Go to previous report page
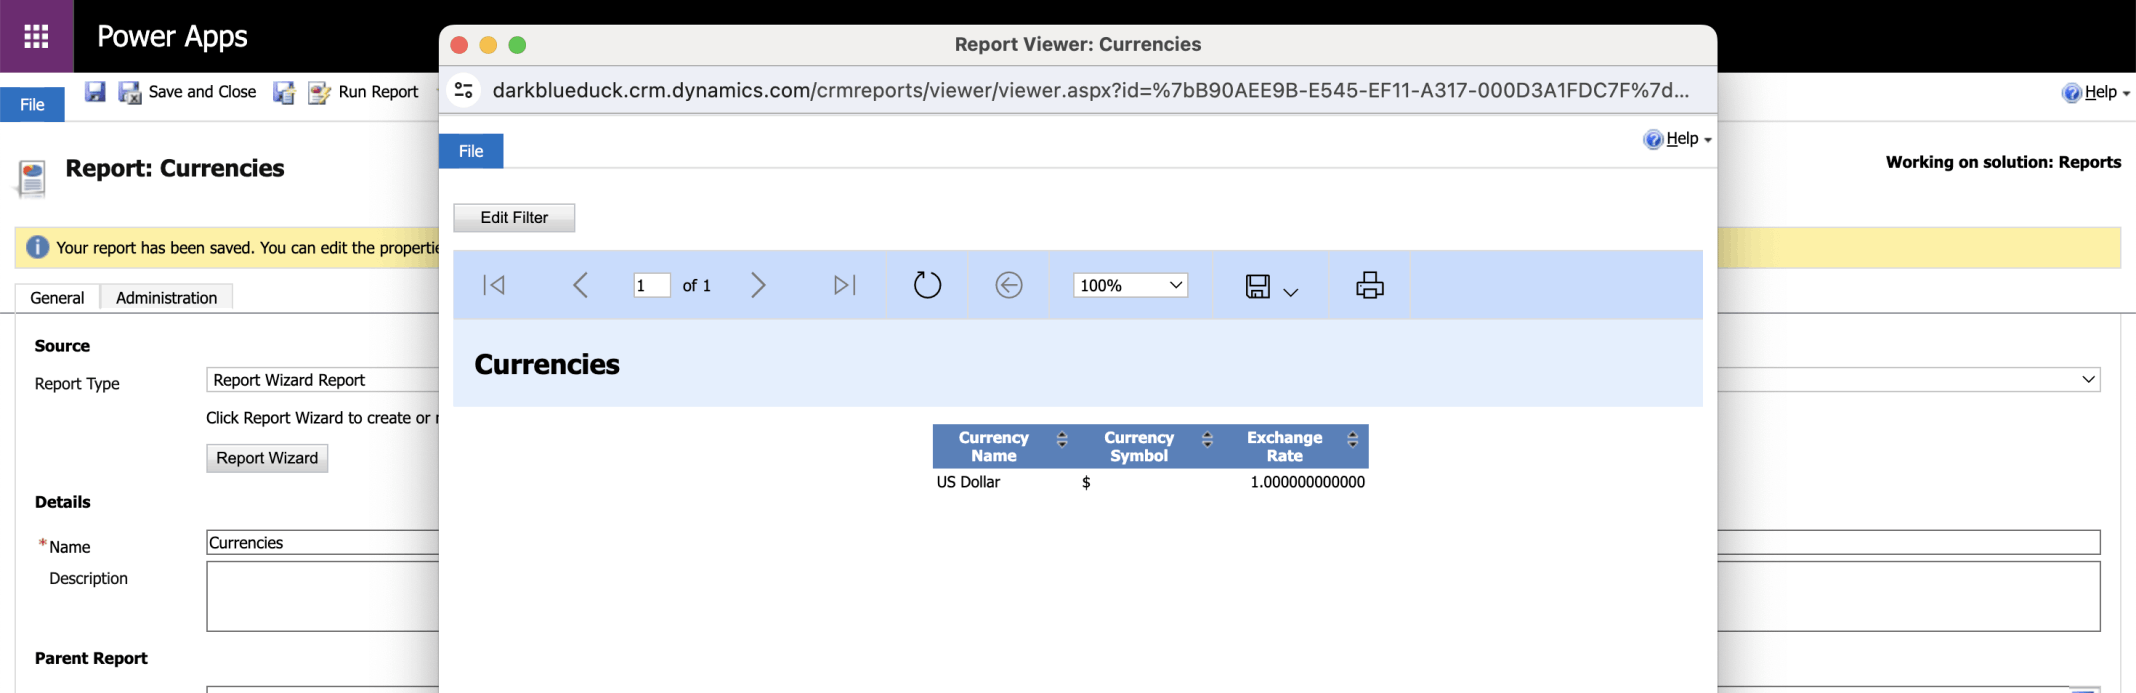Screen dimensions: 2136x693 click(x=580, y=286)
